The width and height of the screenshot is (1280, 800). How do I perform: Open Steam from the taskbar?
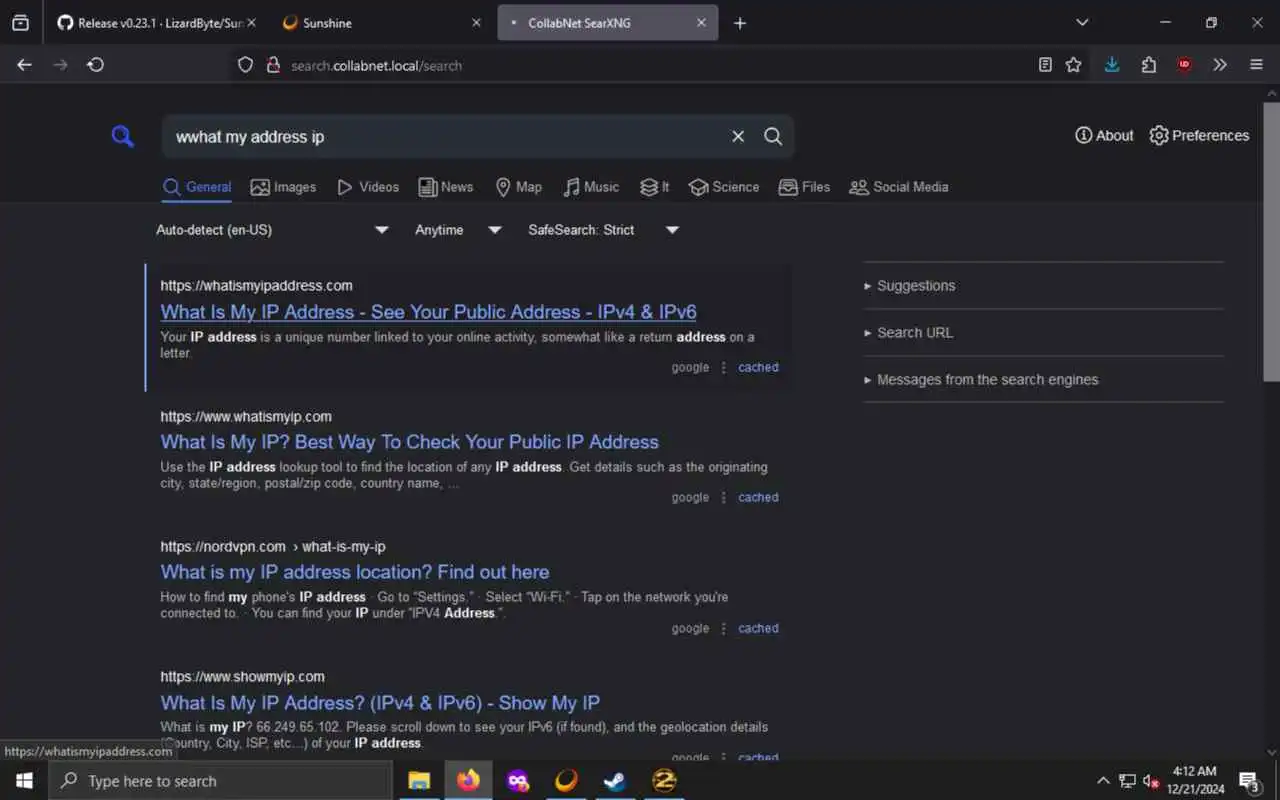pos(615,781)
